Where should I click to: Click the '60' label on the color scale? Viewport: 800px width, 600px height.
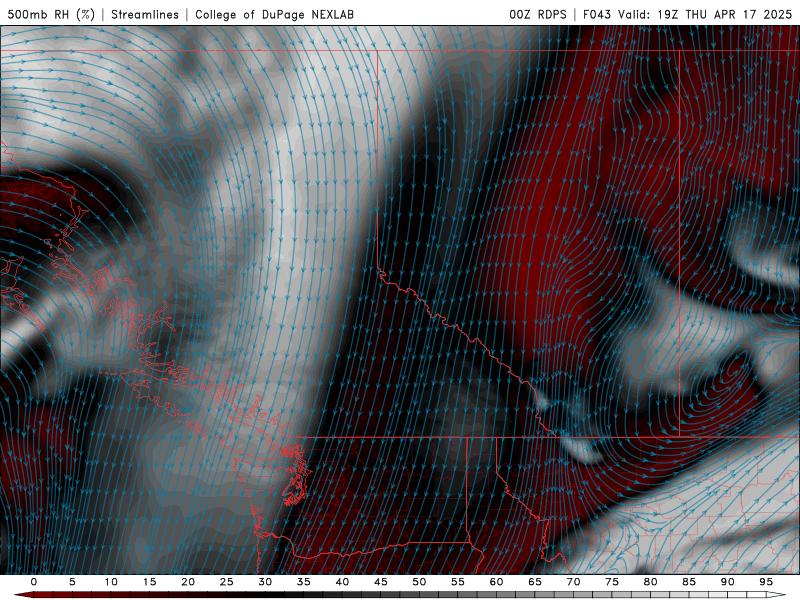click(x=496, y=582)
